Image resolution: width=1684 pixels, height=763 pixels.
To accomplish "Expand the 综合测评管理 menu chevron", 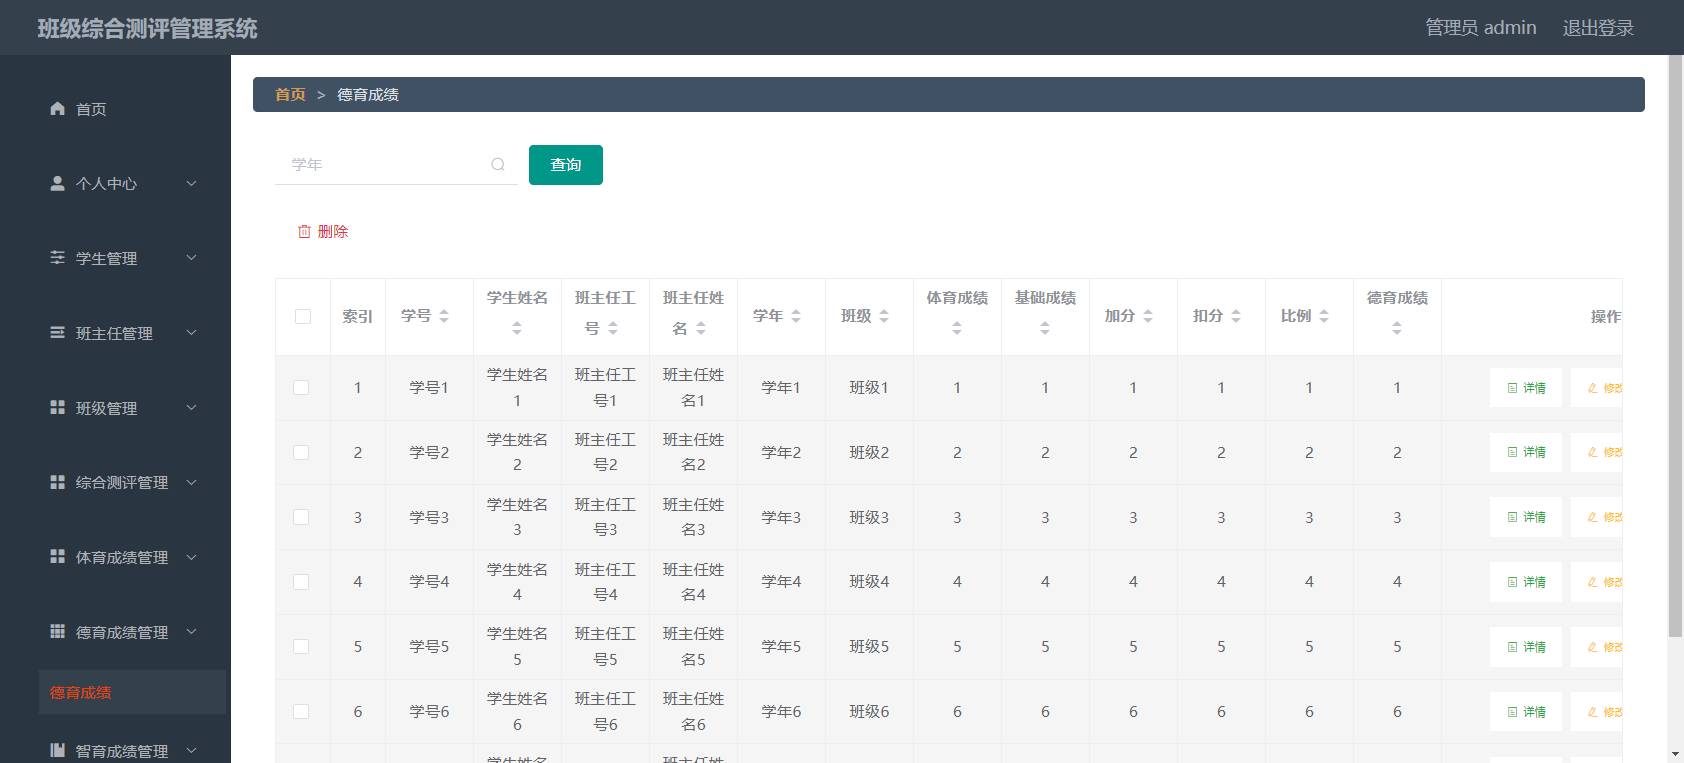I will (x=191, y=482).
